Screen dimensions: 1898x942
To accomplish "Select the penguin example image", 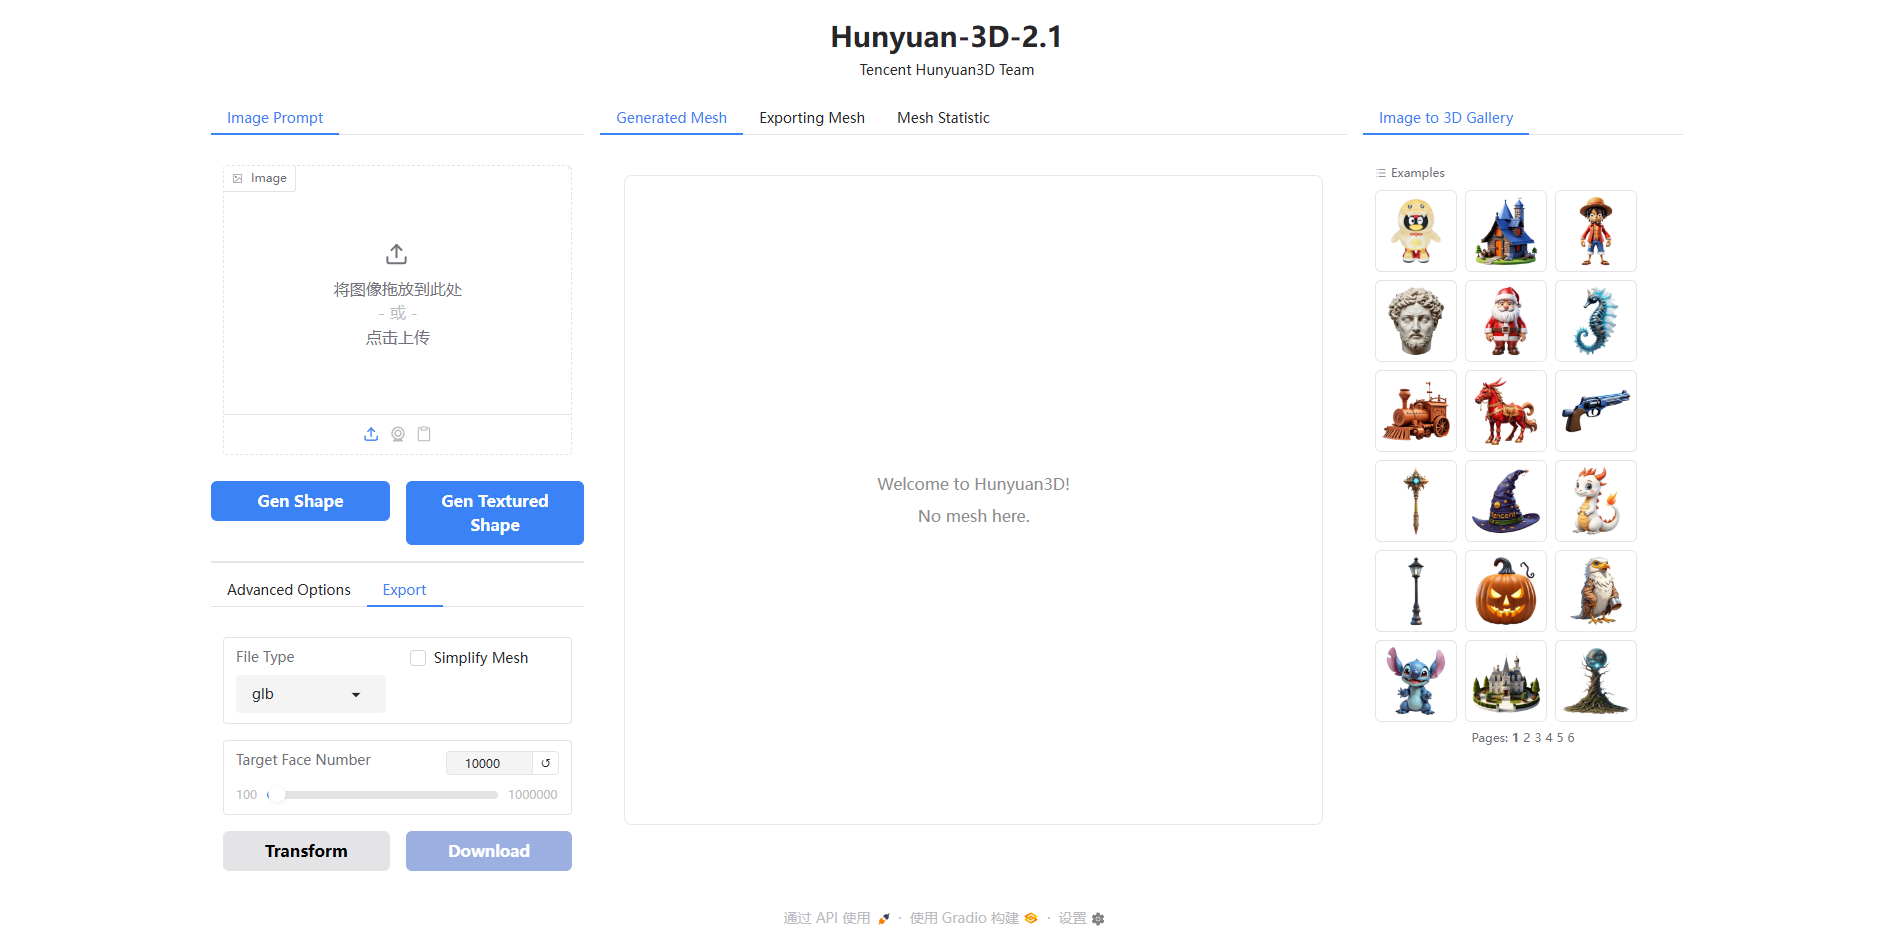I will 1416,231.
